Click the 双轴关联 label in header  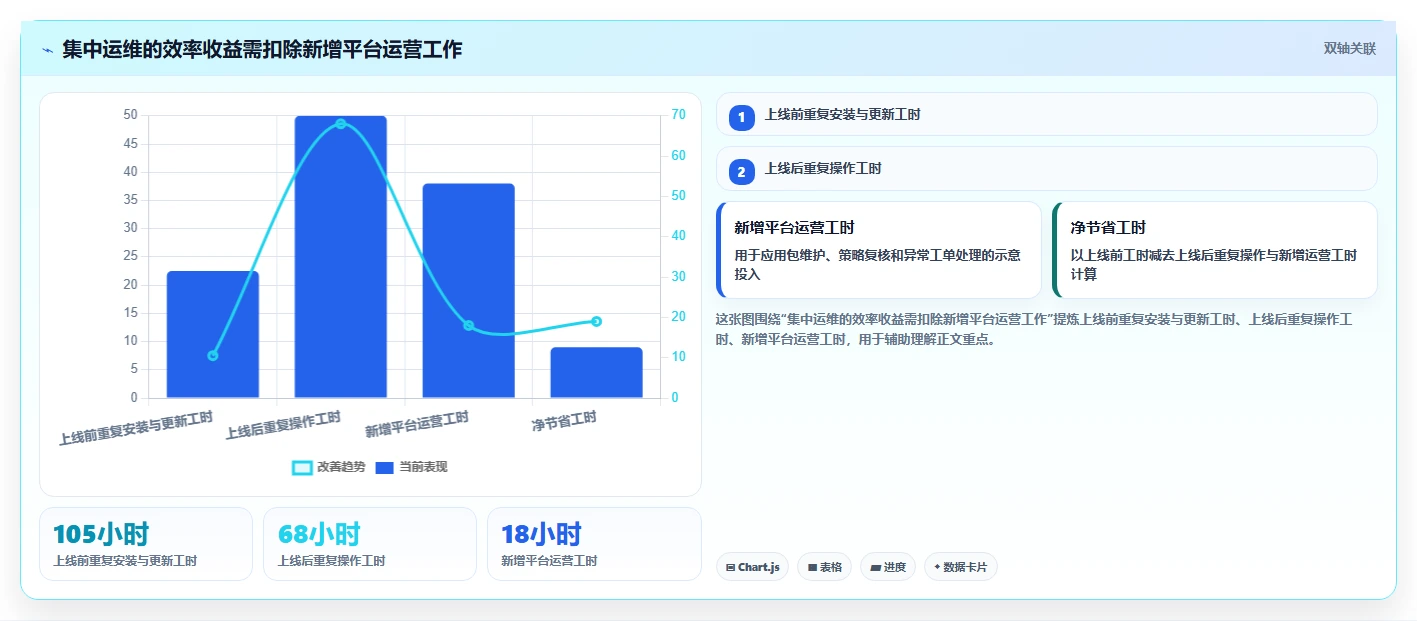click(1350, 49)
